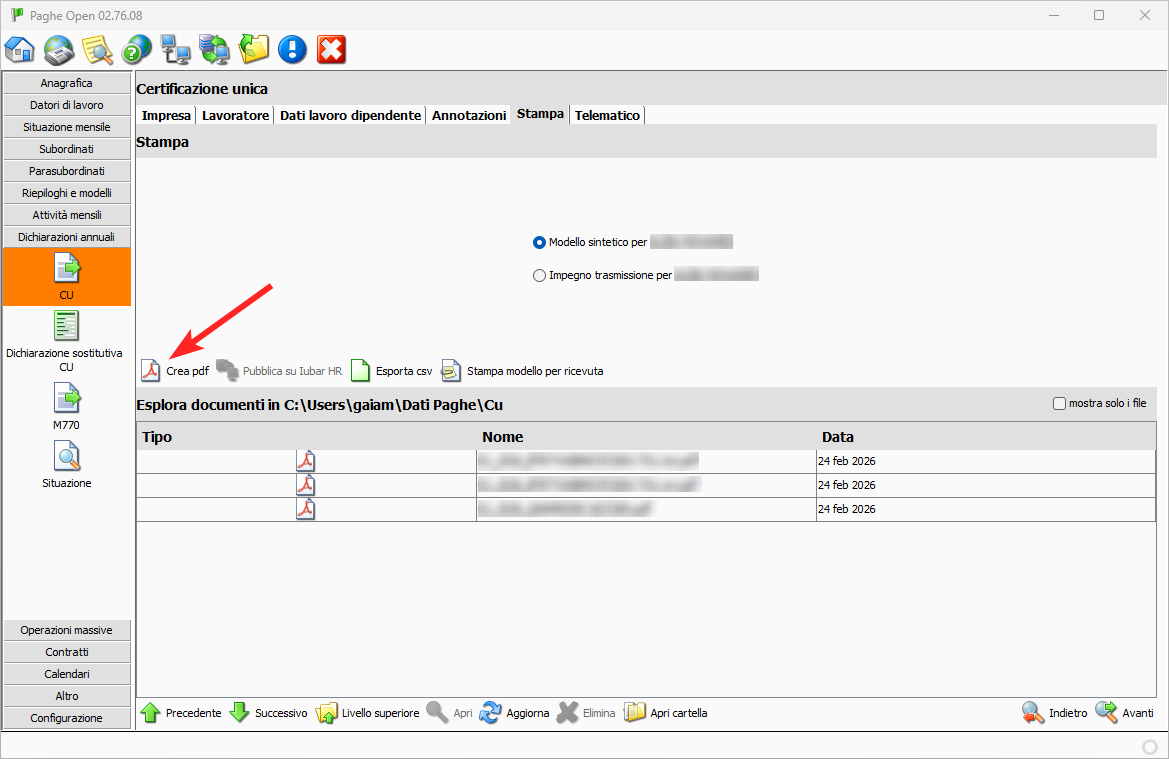Select Impegno trasmissione radio button

540,275
